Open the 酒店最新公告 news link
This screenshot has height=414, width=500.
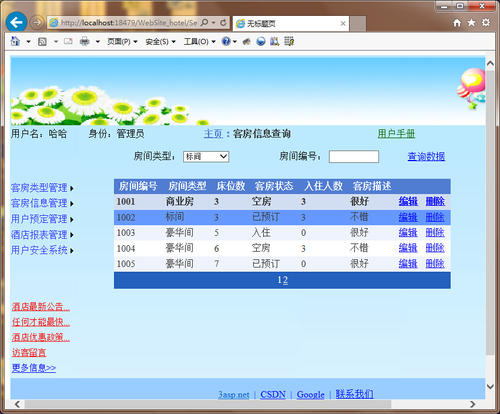coord(41,307)
